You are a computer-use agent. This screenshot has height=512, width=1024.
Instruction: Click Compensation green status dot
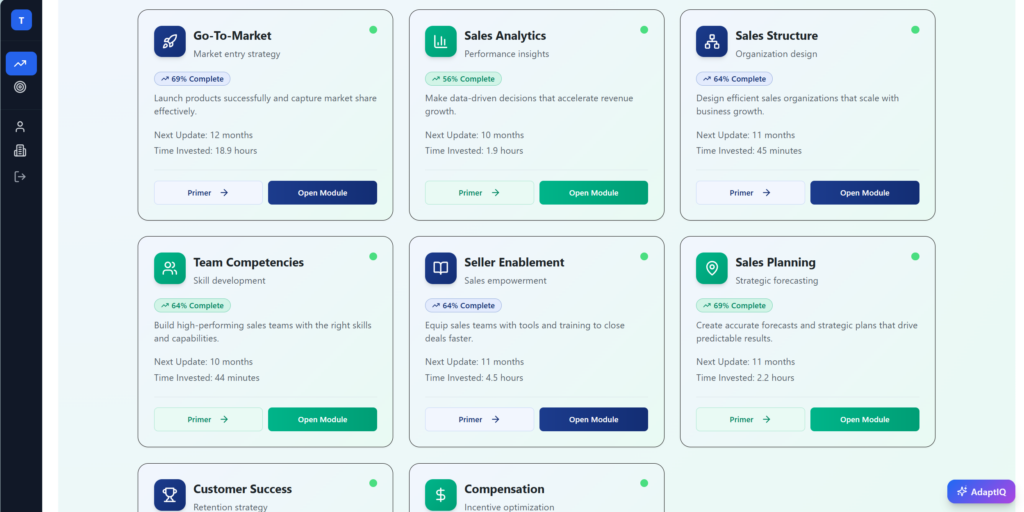coord(644,483)
